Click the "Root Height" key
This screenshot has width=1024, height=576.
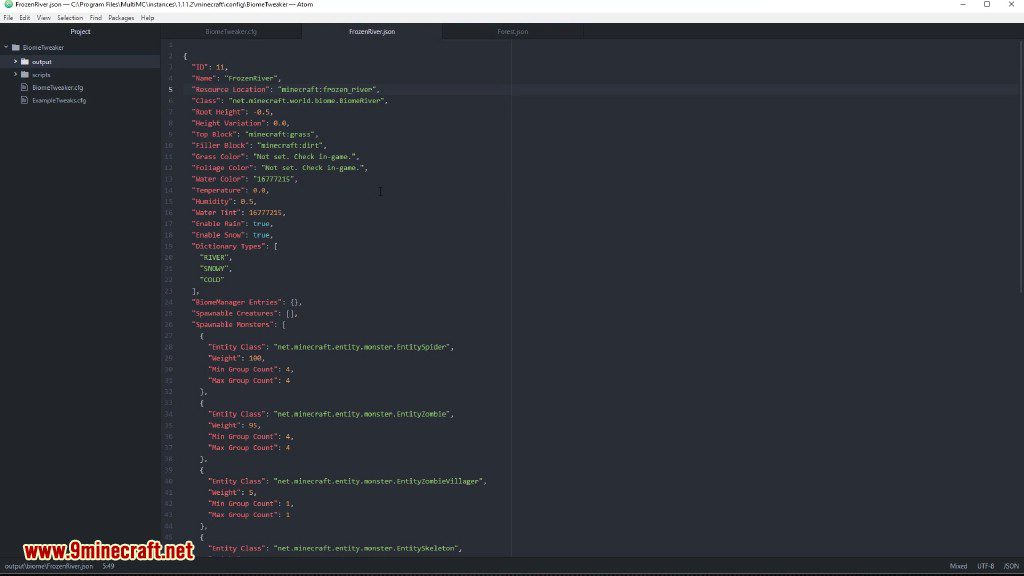[x=217, y=112]
